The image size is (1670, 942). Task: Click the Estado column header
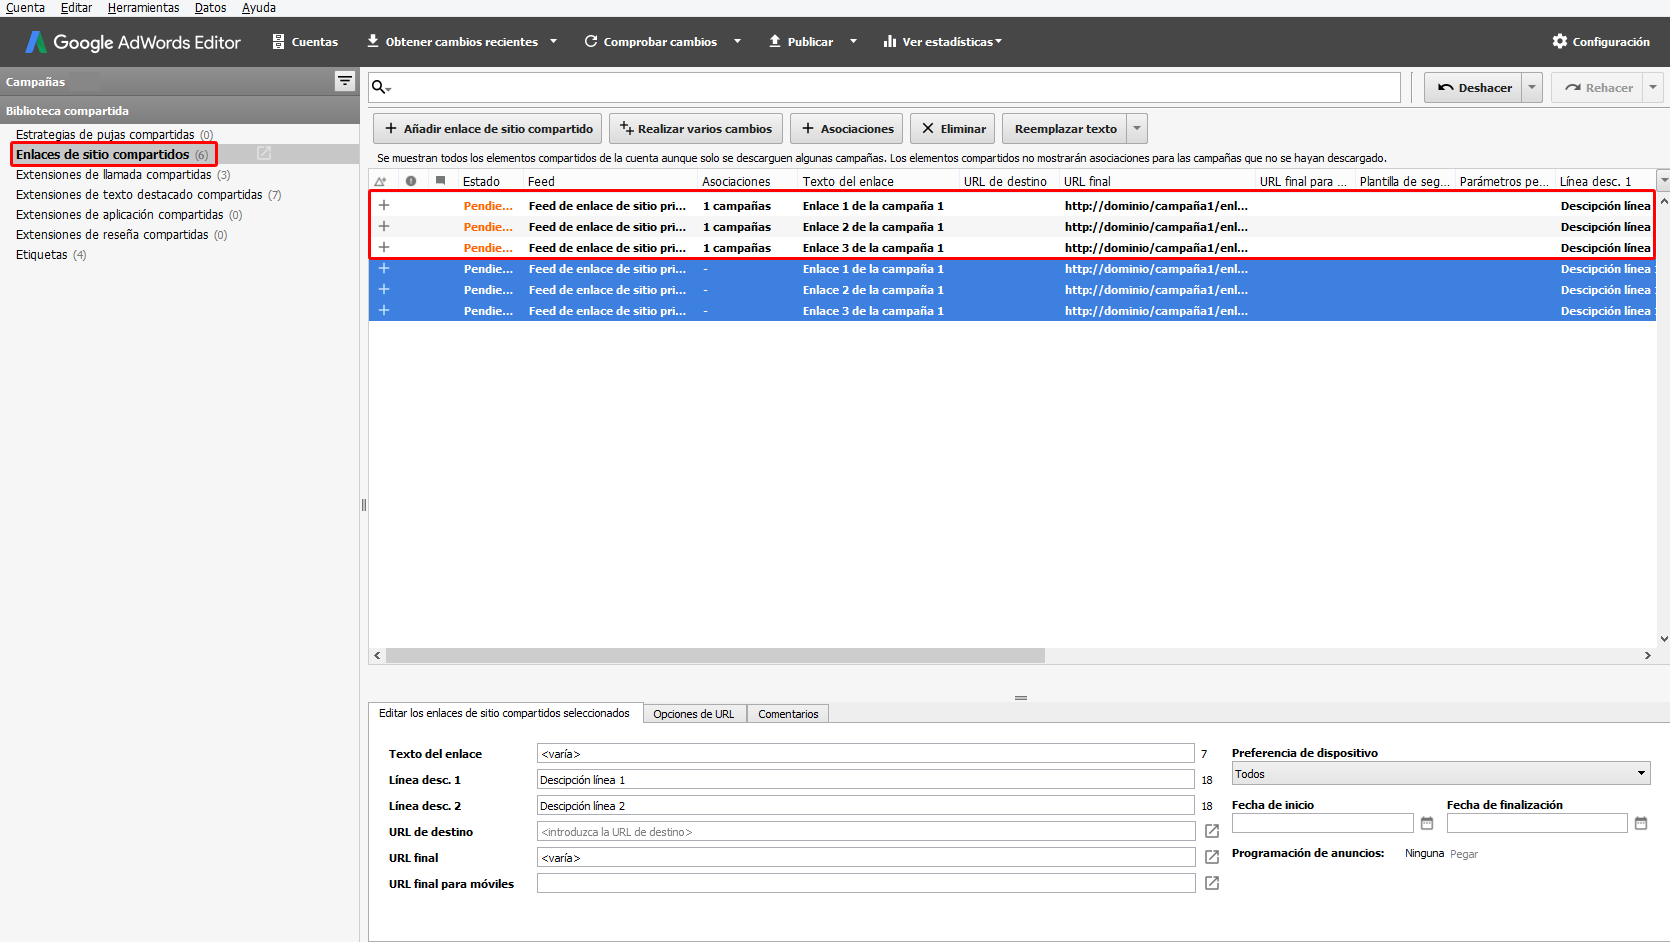click(490, 181)
